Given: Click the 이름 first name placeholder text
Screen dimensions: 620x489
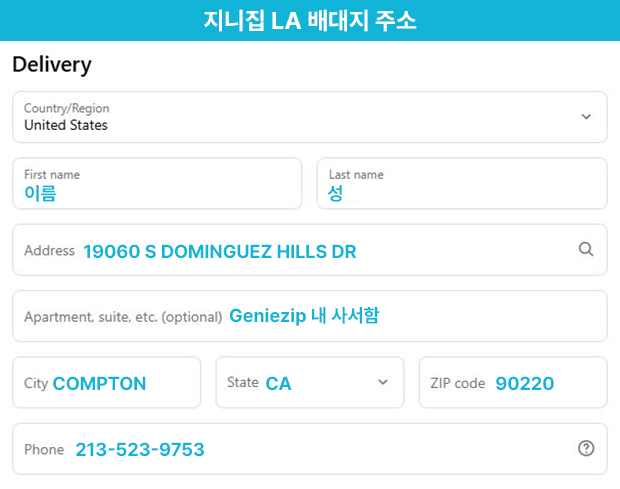Looking at the screenshot, I should point(40,193).
